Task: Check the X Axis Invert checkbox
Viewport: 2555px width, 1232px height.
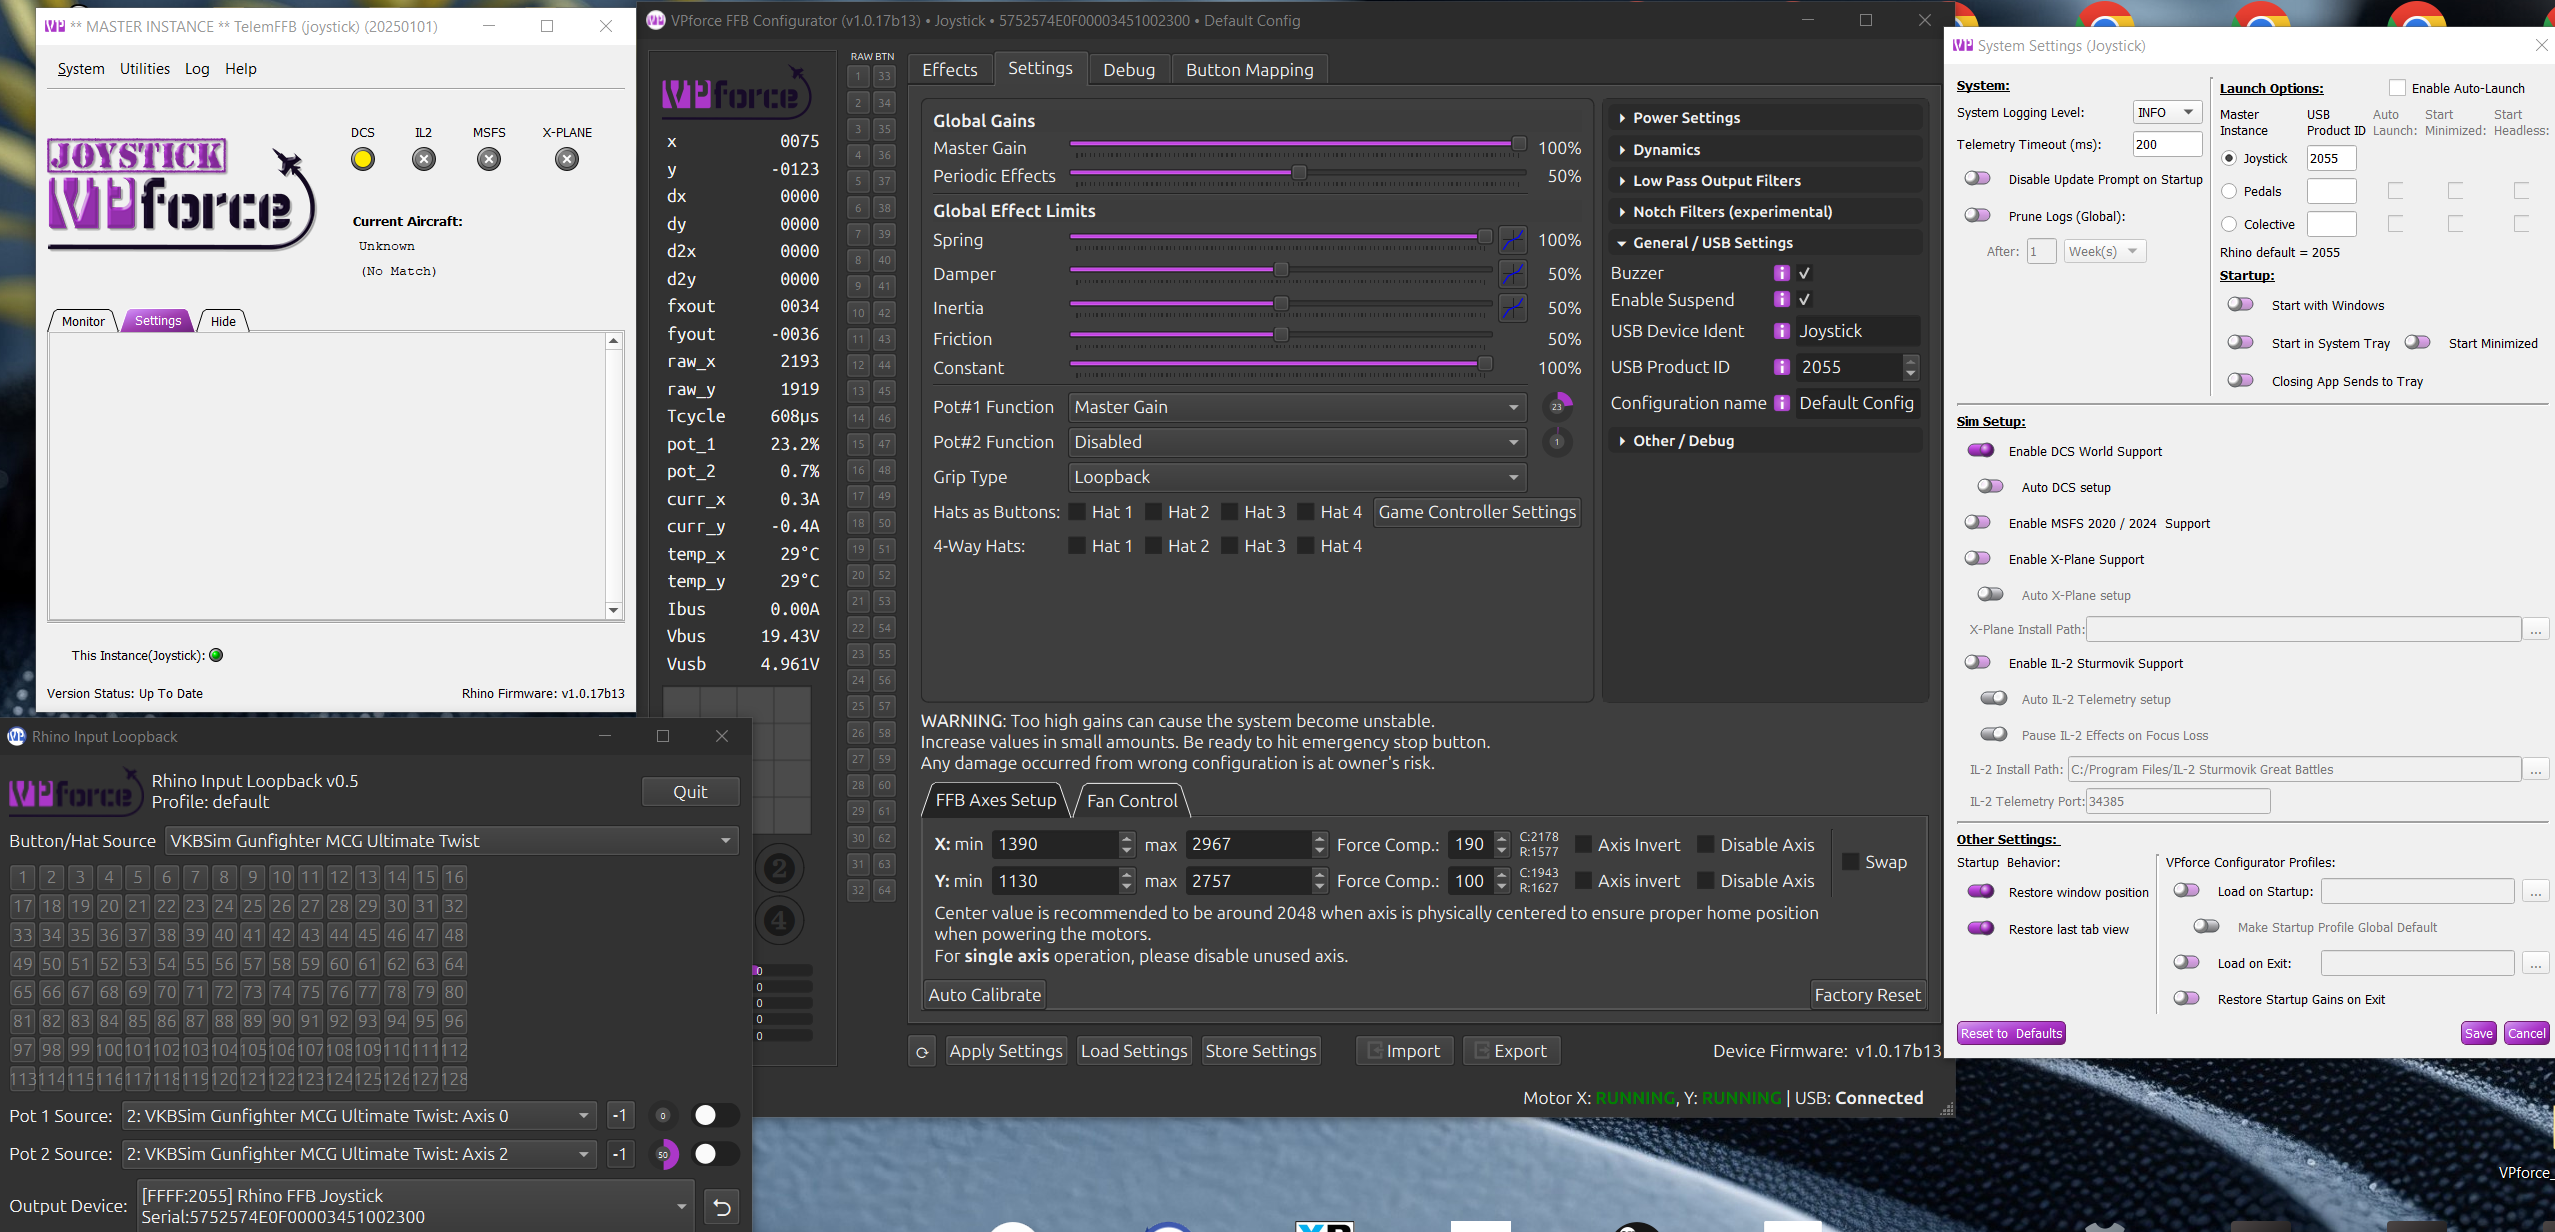Action: pos(1584,845)
